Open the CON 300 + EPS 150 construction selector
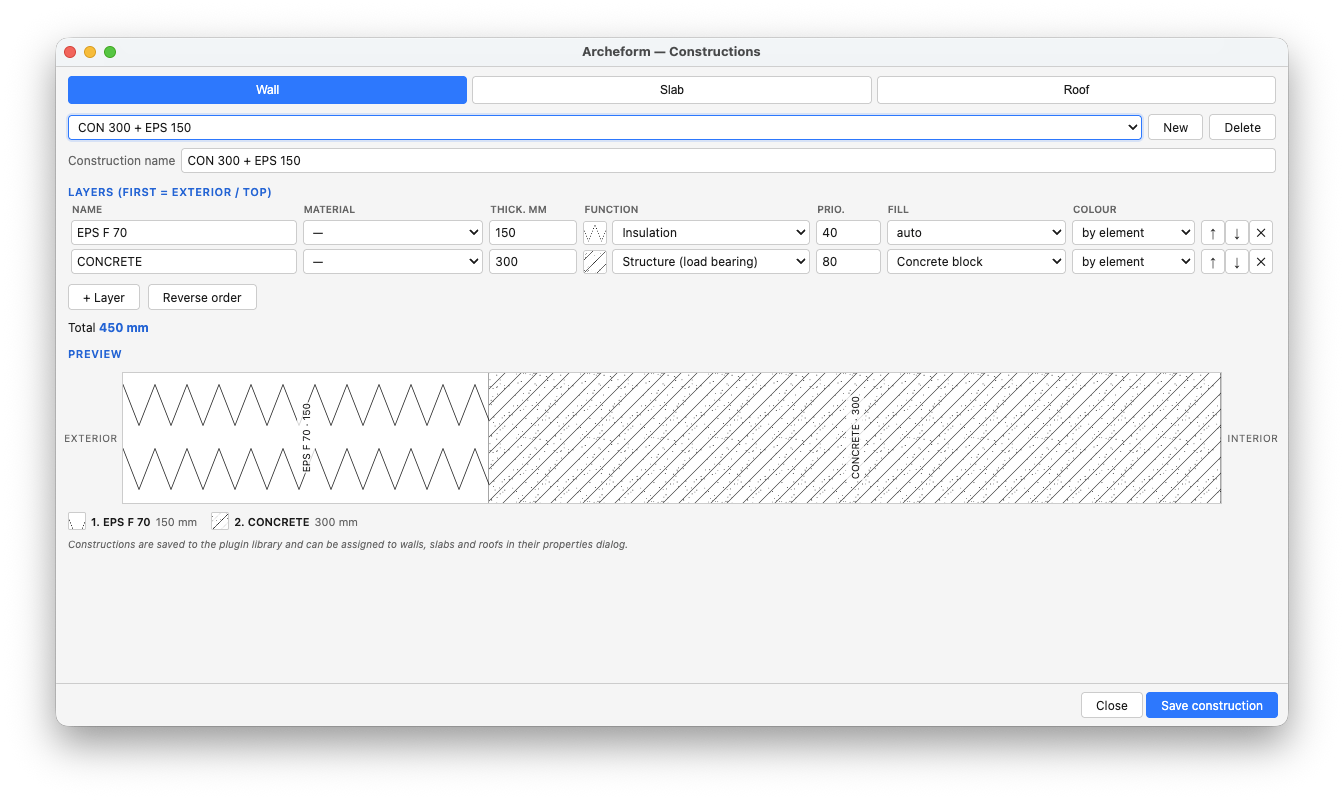 (605, 128)
